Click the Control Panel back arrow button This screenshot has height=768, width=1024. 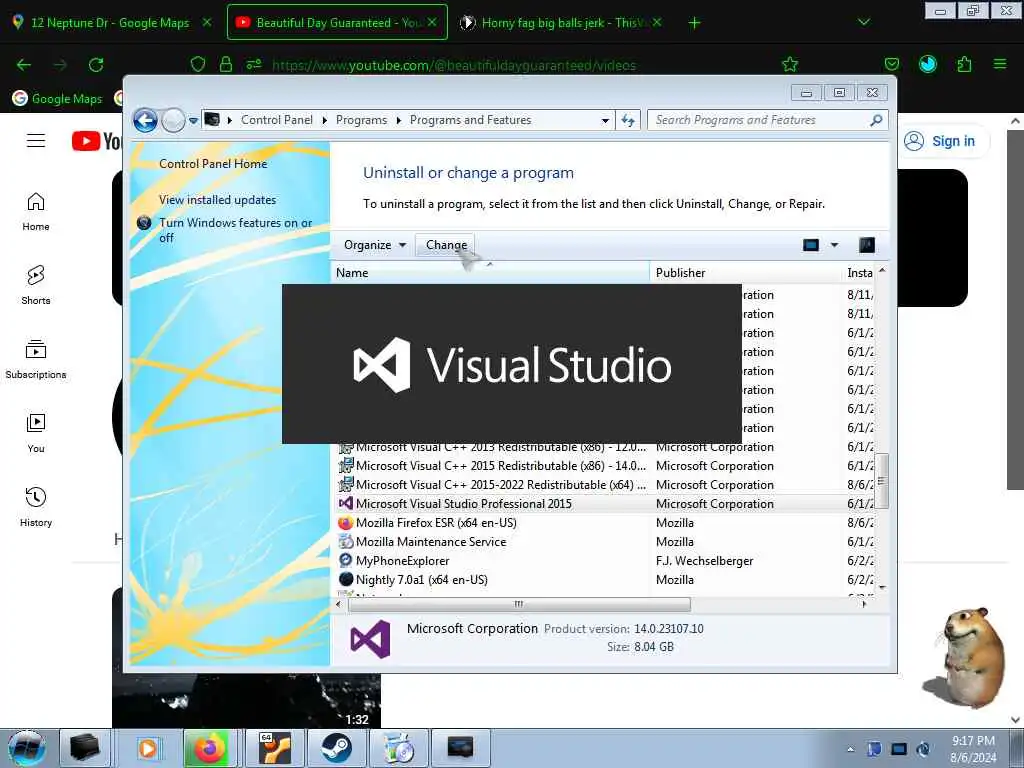(x=146, y=120)
